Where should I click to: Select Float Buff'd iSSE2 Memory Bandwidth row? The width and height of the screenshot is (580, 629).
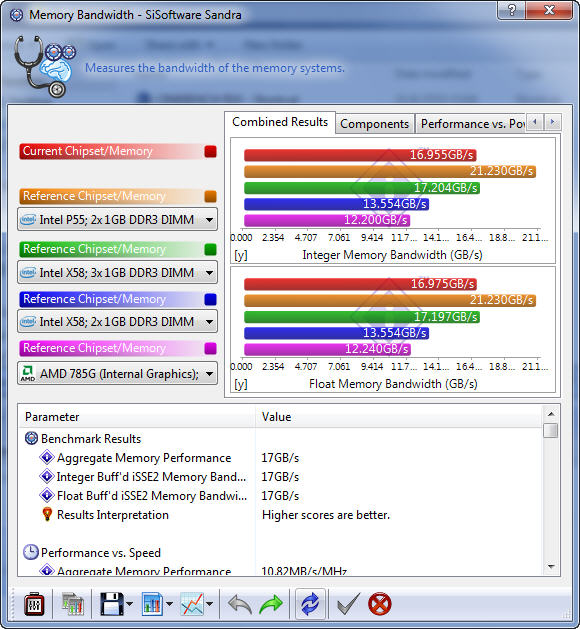[281, 496]
